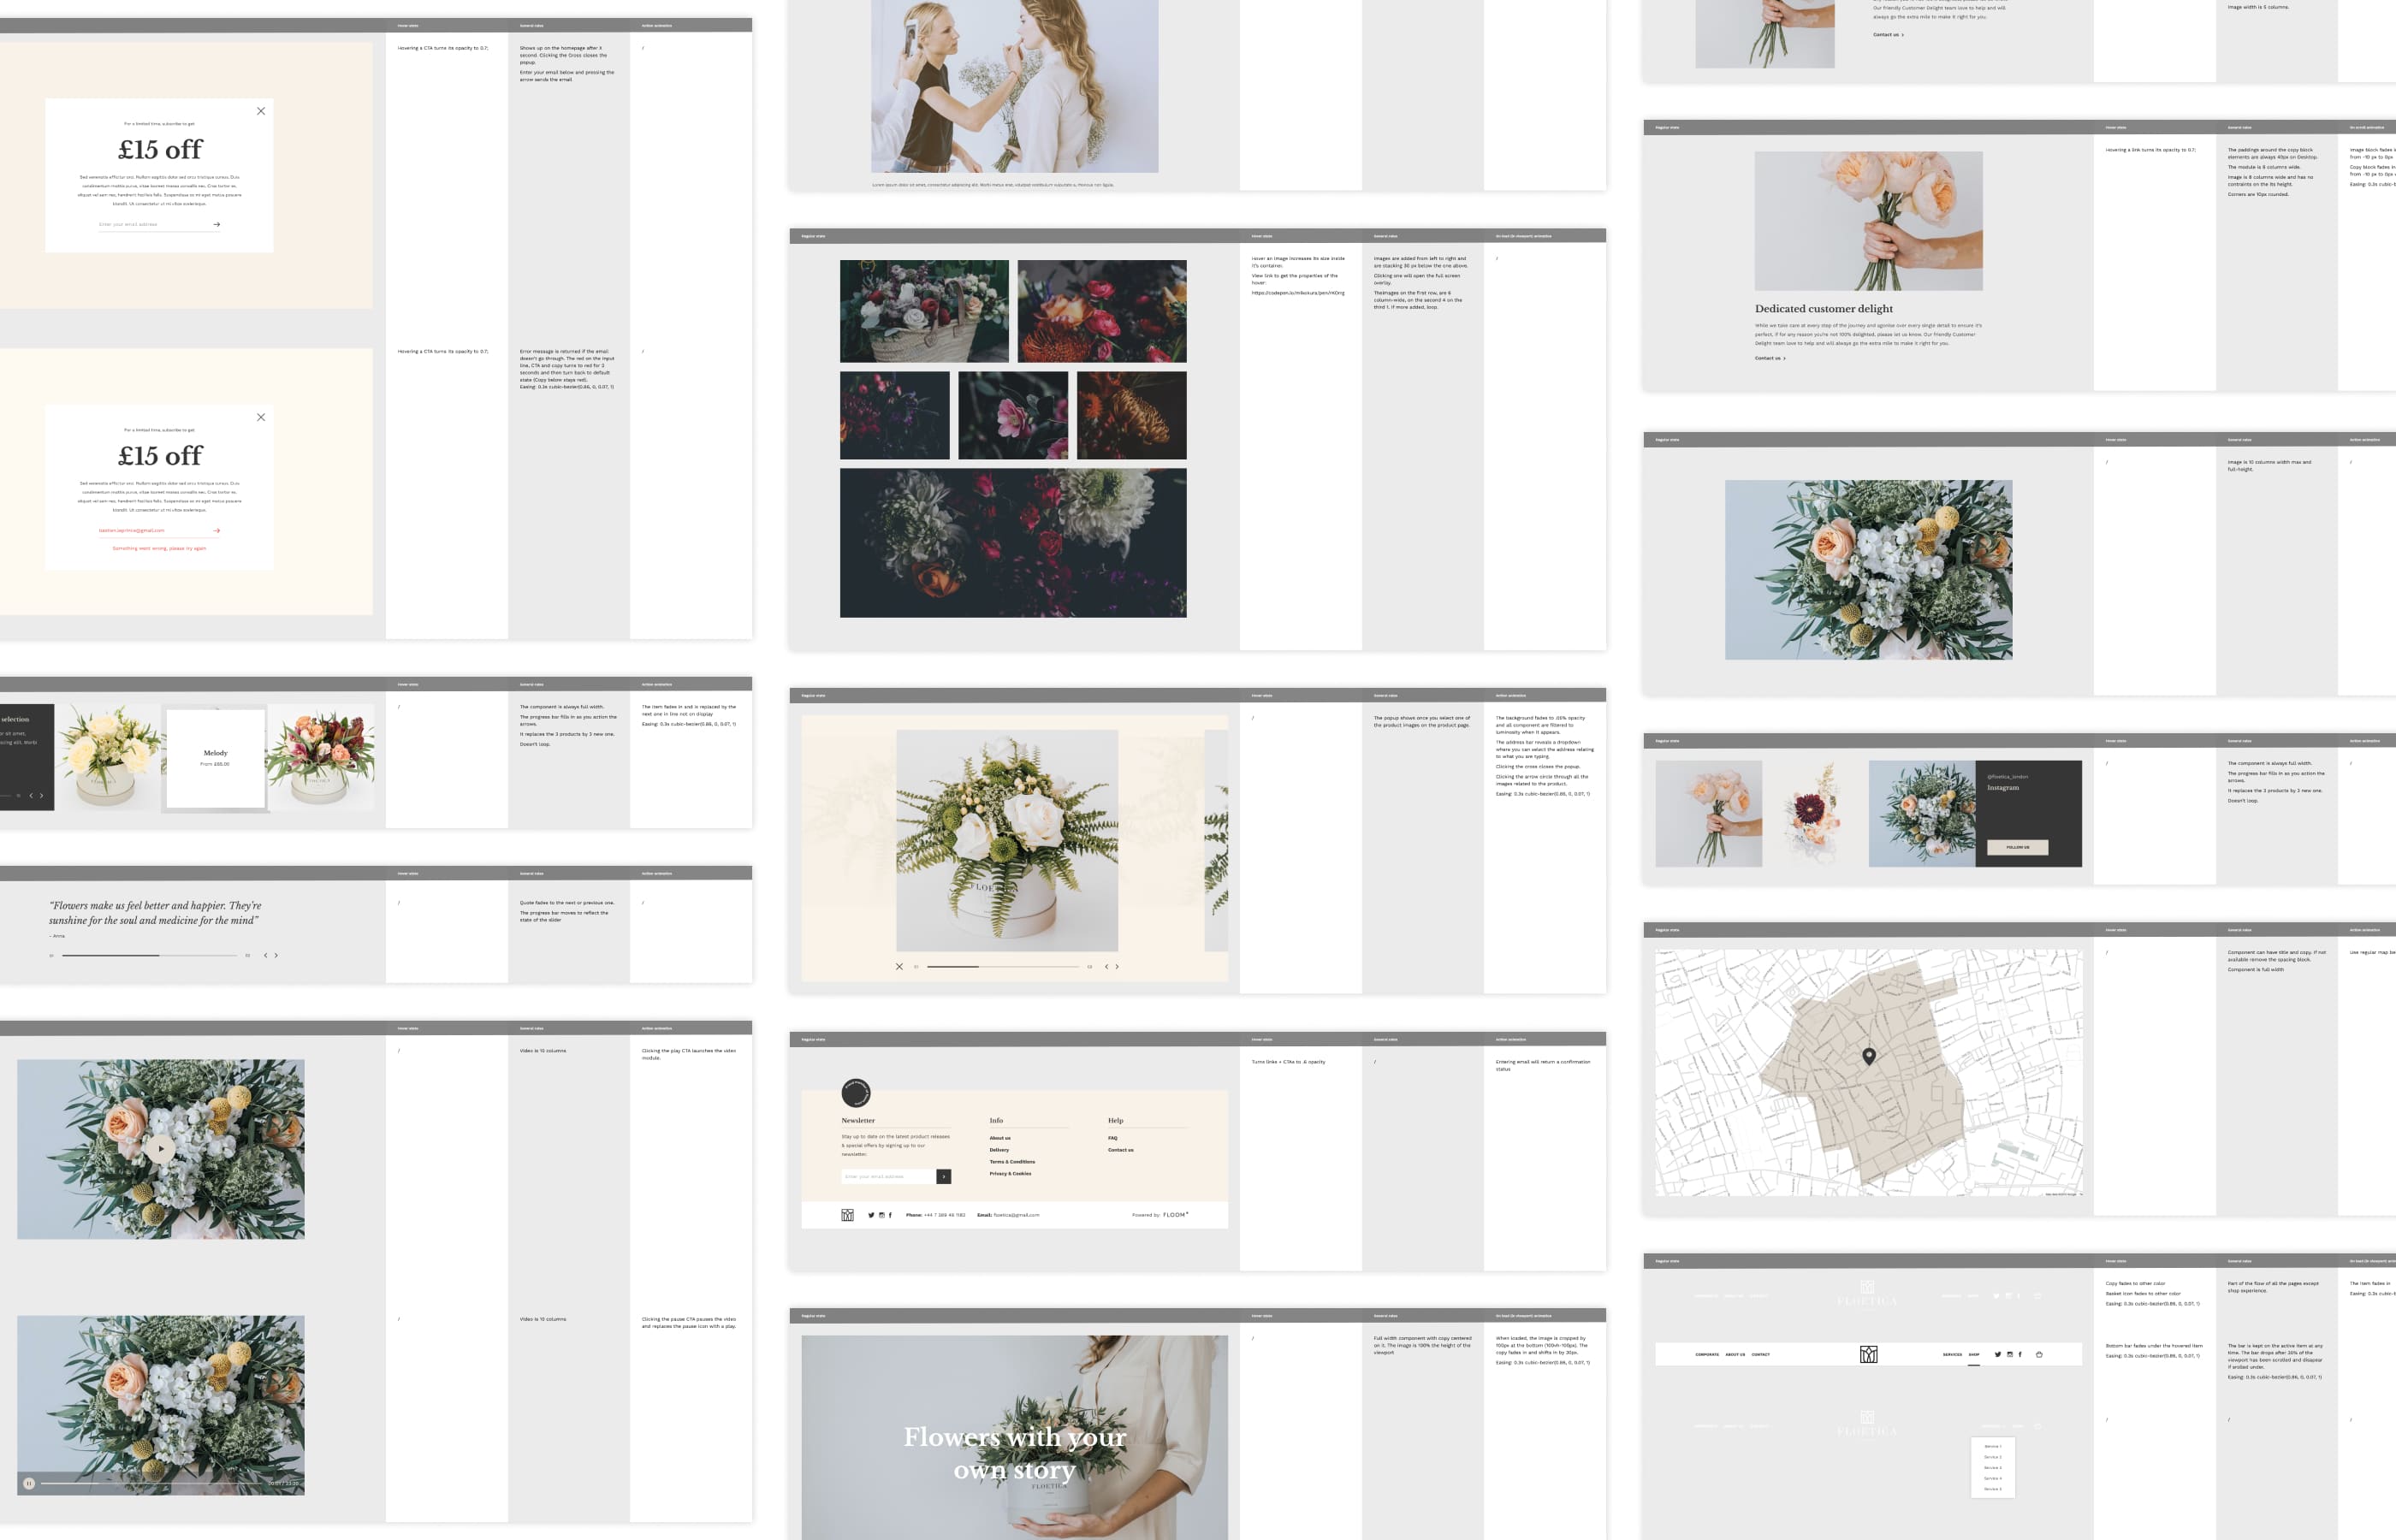Click the footer Floetica logo icon

coord(847,1215)
